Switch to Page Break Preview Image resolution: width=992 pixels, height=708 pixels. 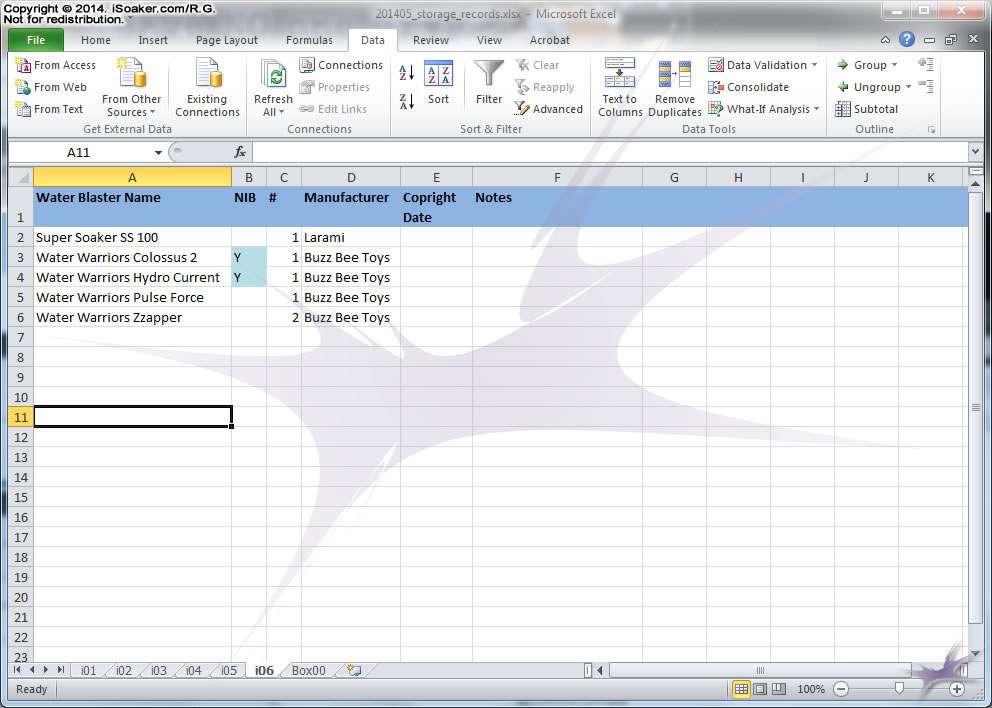779,690
